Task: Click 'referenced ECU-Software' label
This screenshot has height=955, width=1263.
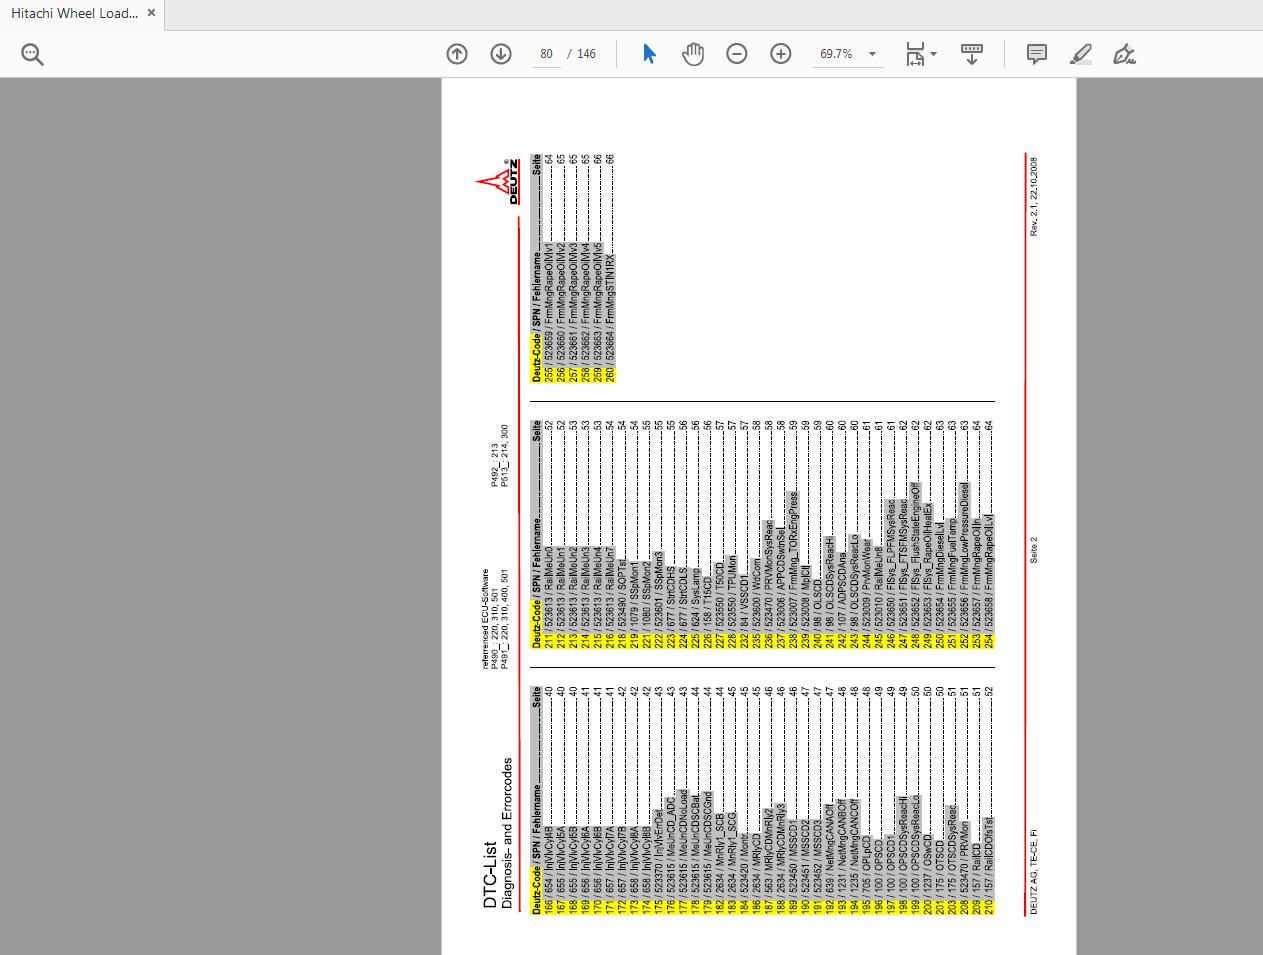Action: [x=486, y=619]
